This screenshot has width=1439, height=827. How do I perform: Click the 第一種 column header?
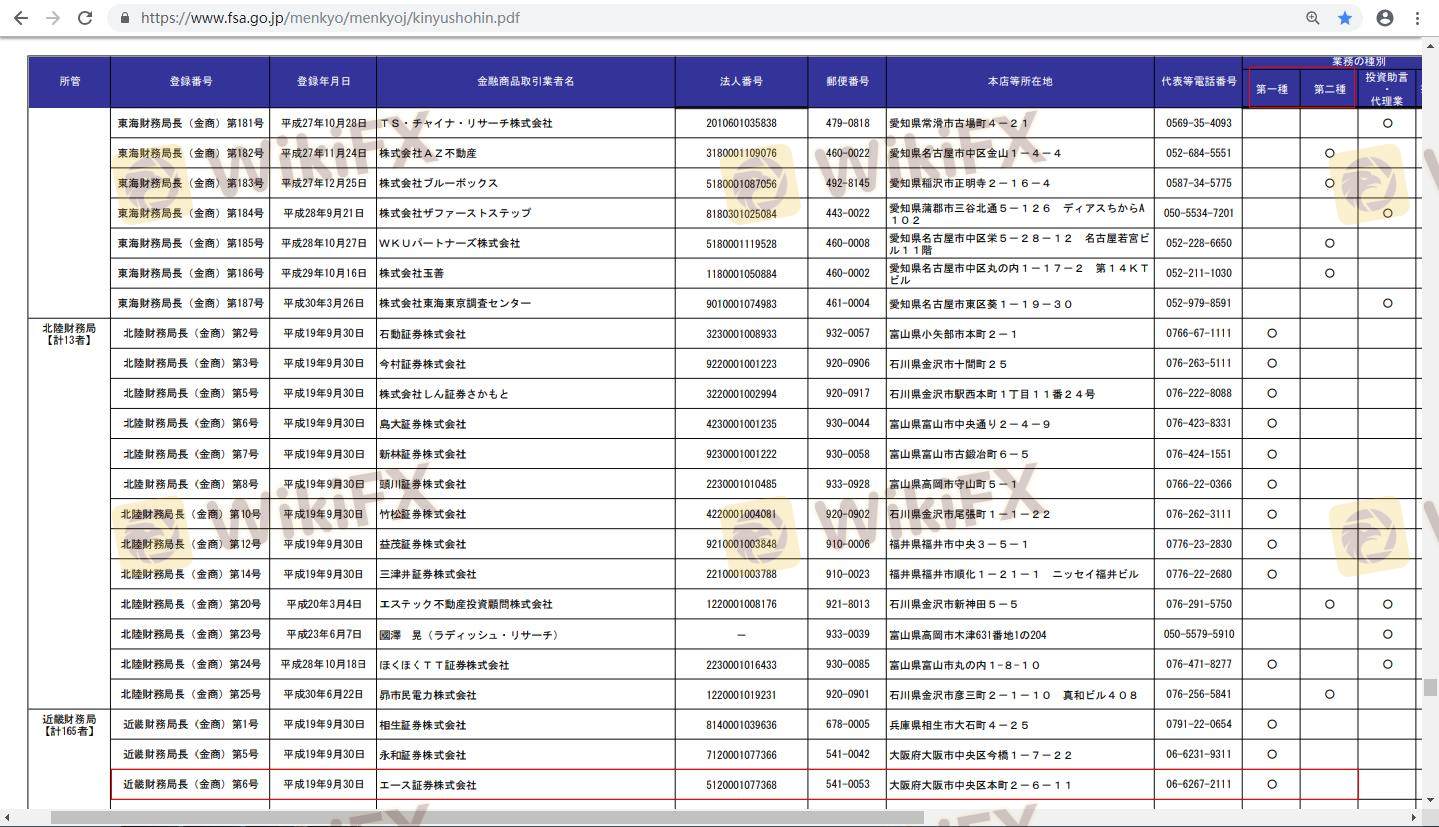click(1271, 89)
